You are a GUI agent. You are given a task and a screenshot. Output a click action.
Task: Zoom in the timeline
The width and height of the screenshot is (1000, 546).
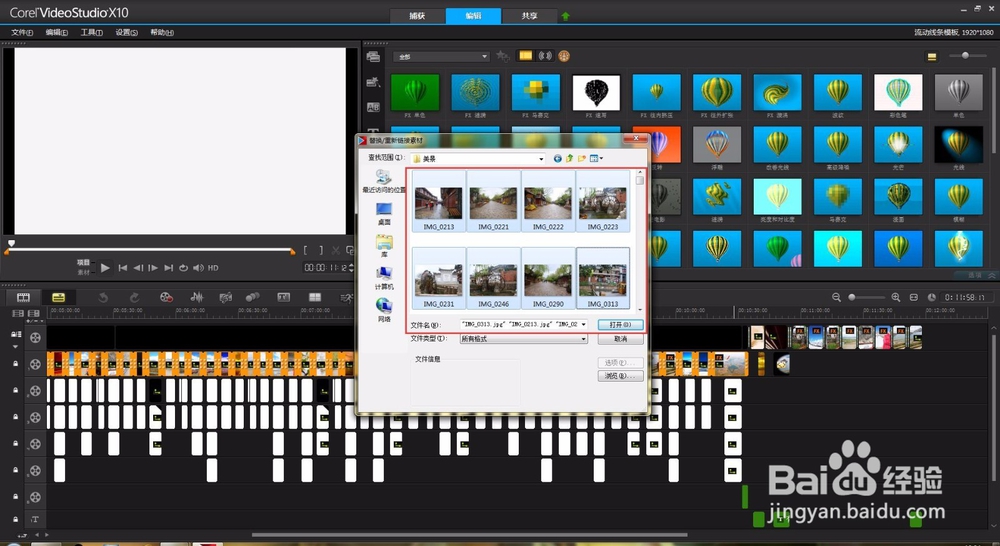pyautogui.click(x=895, y=297)
